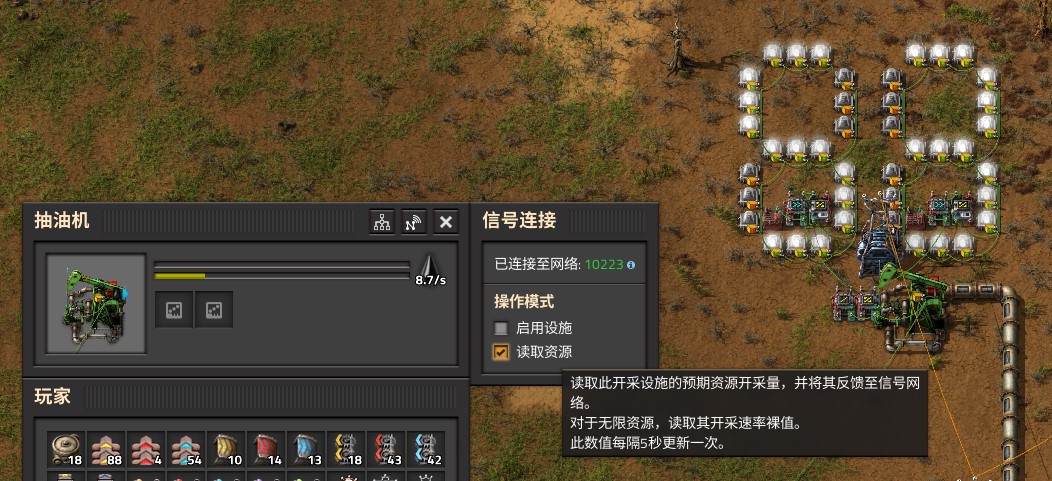Click the info icon beside network 10223
This screenshot has height=481, width=1052.
(x=631, y=265)
